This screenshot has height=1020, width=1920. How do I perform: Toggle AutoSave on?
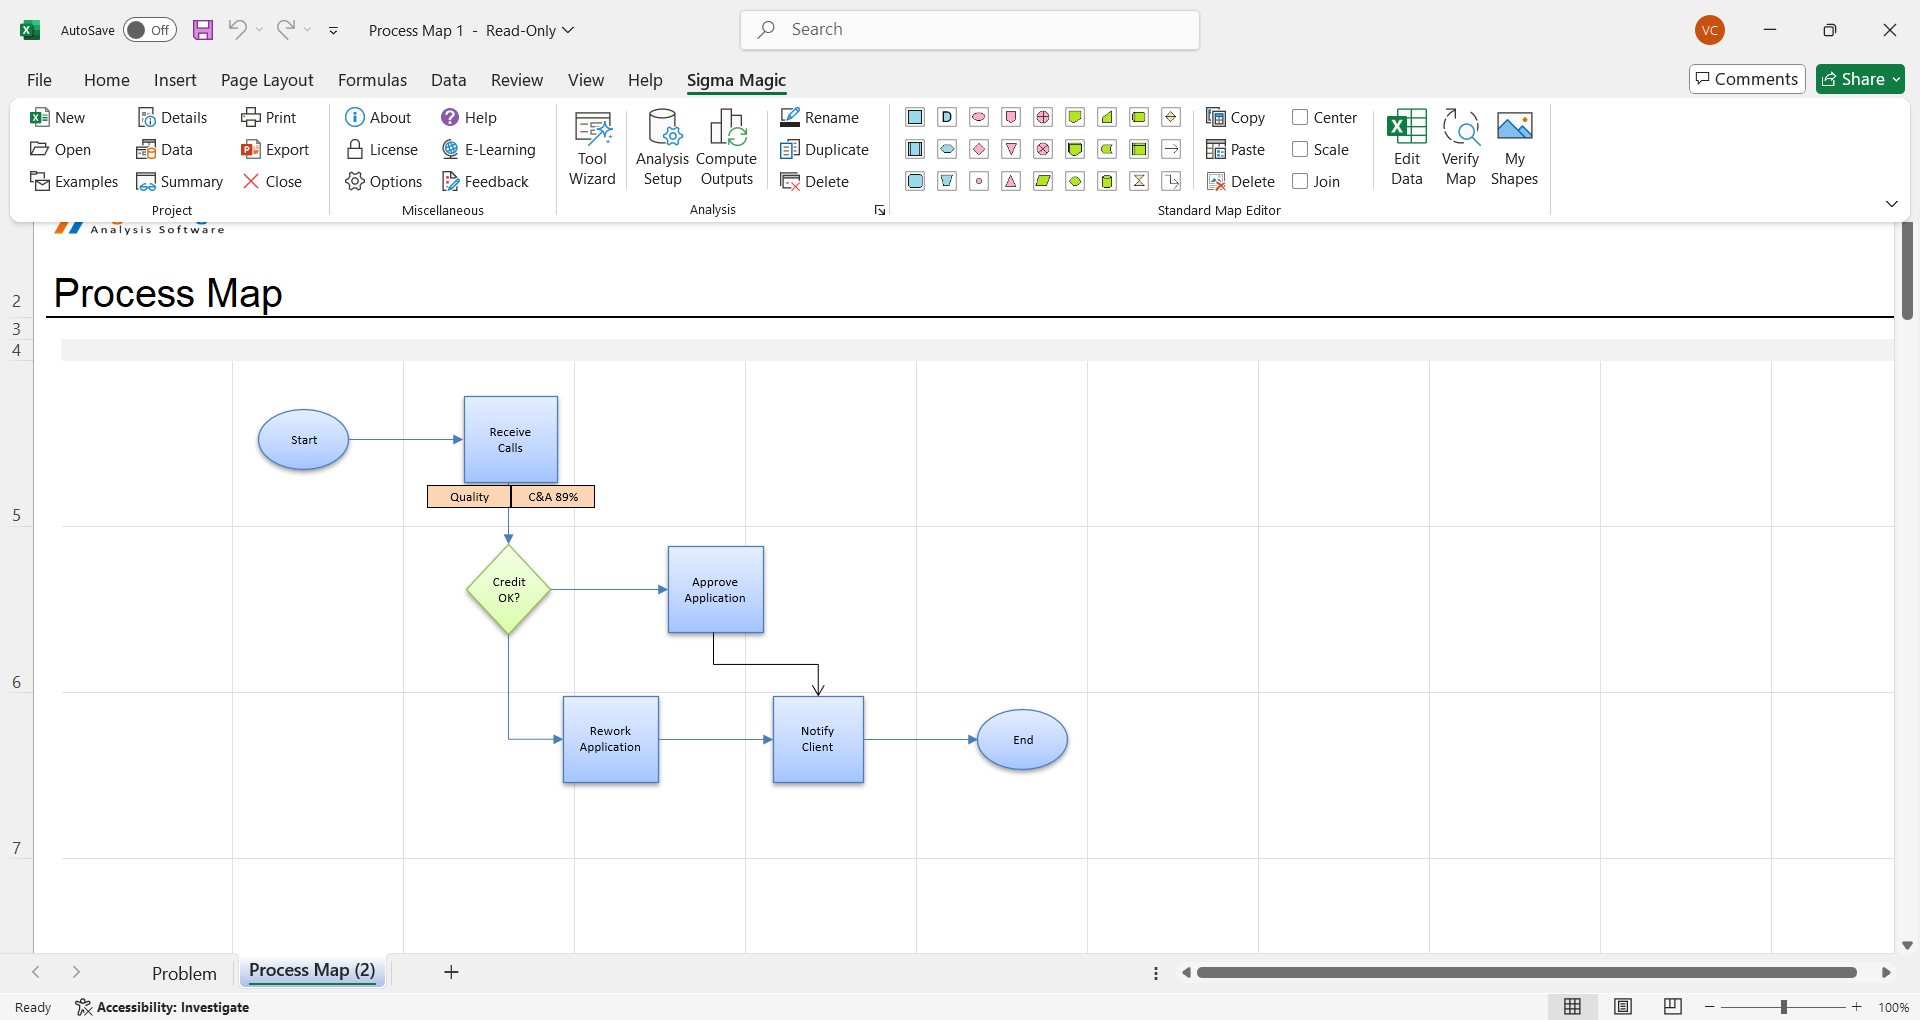149,30
